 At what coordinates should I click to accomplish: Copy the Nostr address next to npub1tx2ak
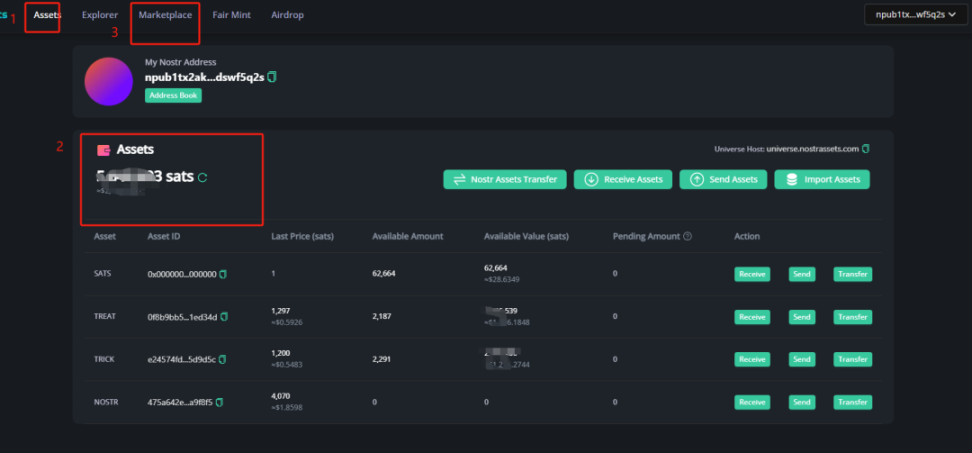point(272,77)
